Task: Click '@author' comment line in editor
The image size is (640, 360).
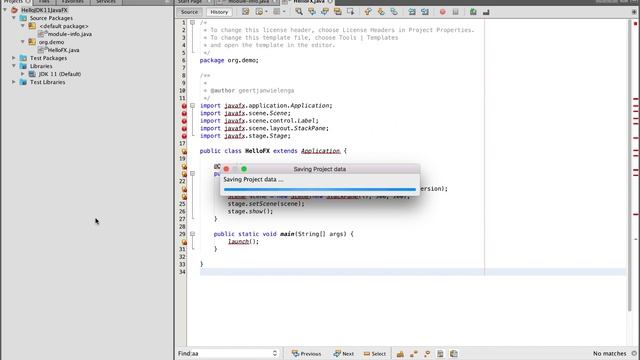Action: click(249, 91)
